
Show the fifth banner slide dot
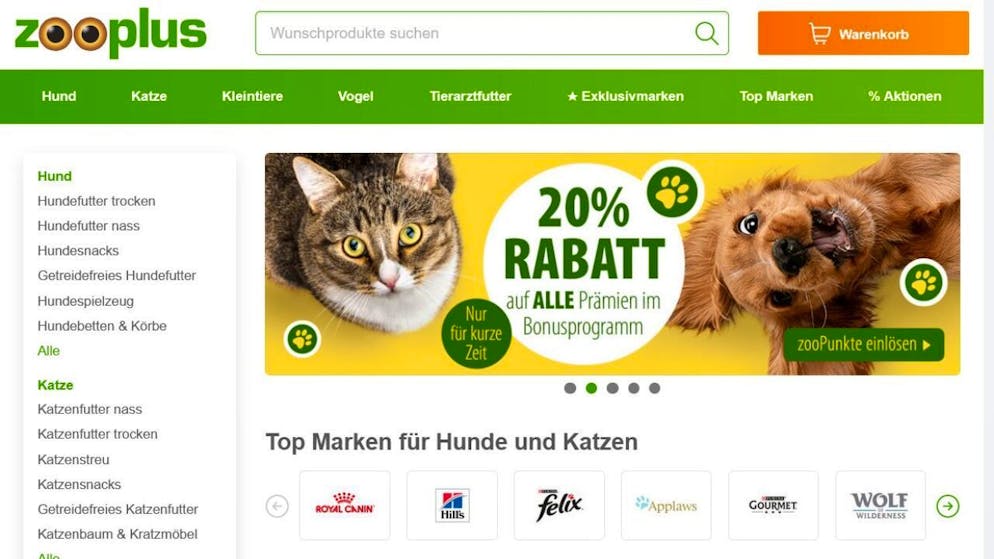(x=654, y=388)
